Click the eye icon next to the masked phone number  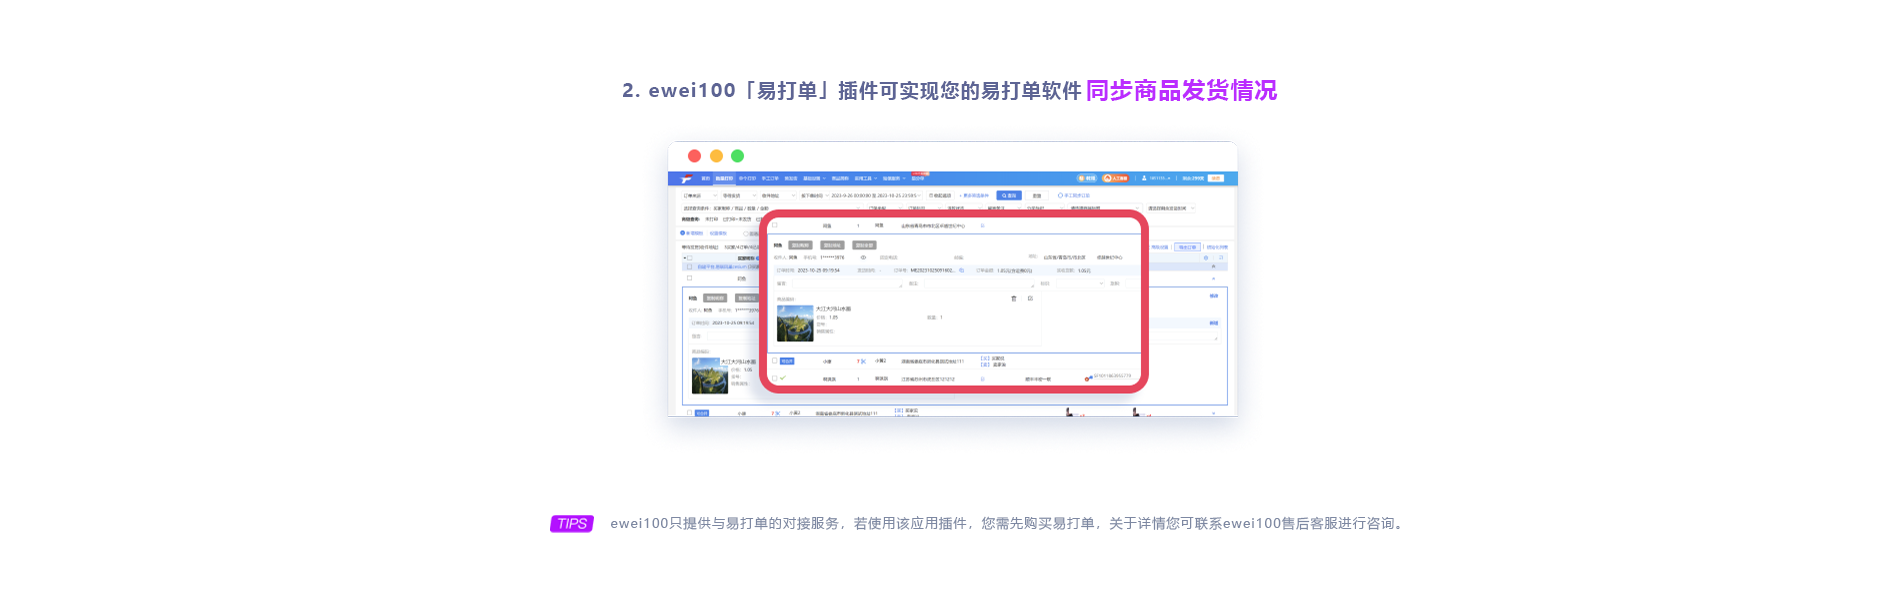(x=863, y=257)
